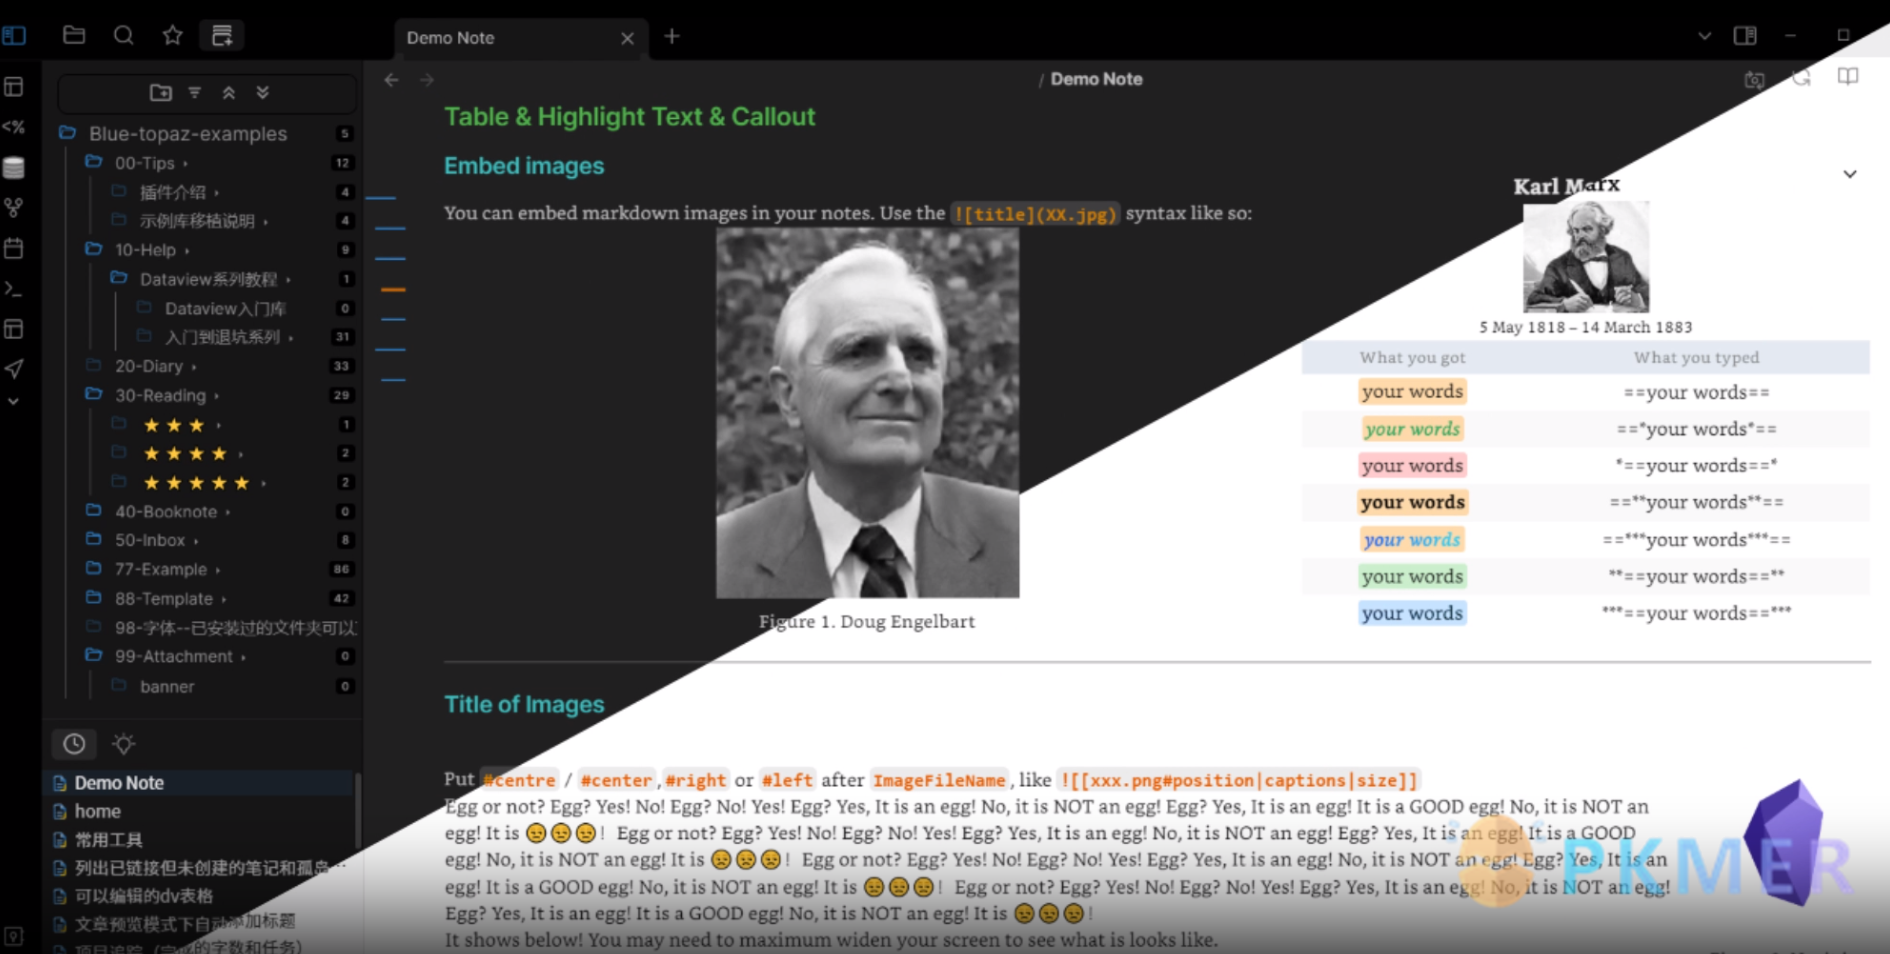The width and height of the screenshot is (1890, 954).
Task: Select the Demo Note tab
Action: 521,38
